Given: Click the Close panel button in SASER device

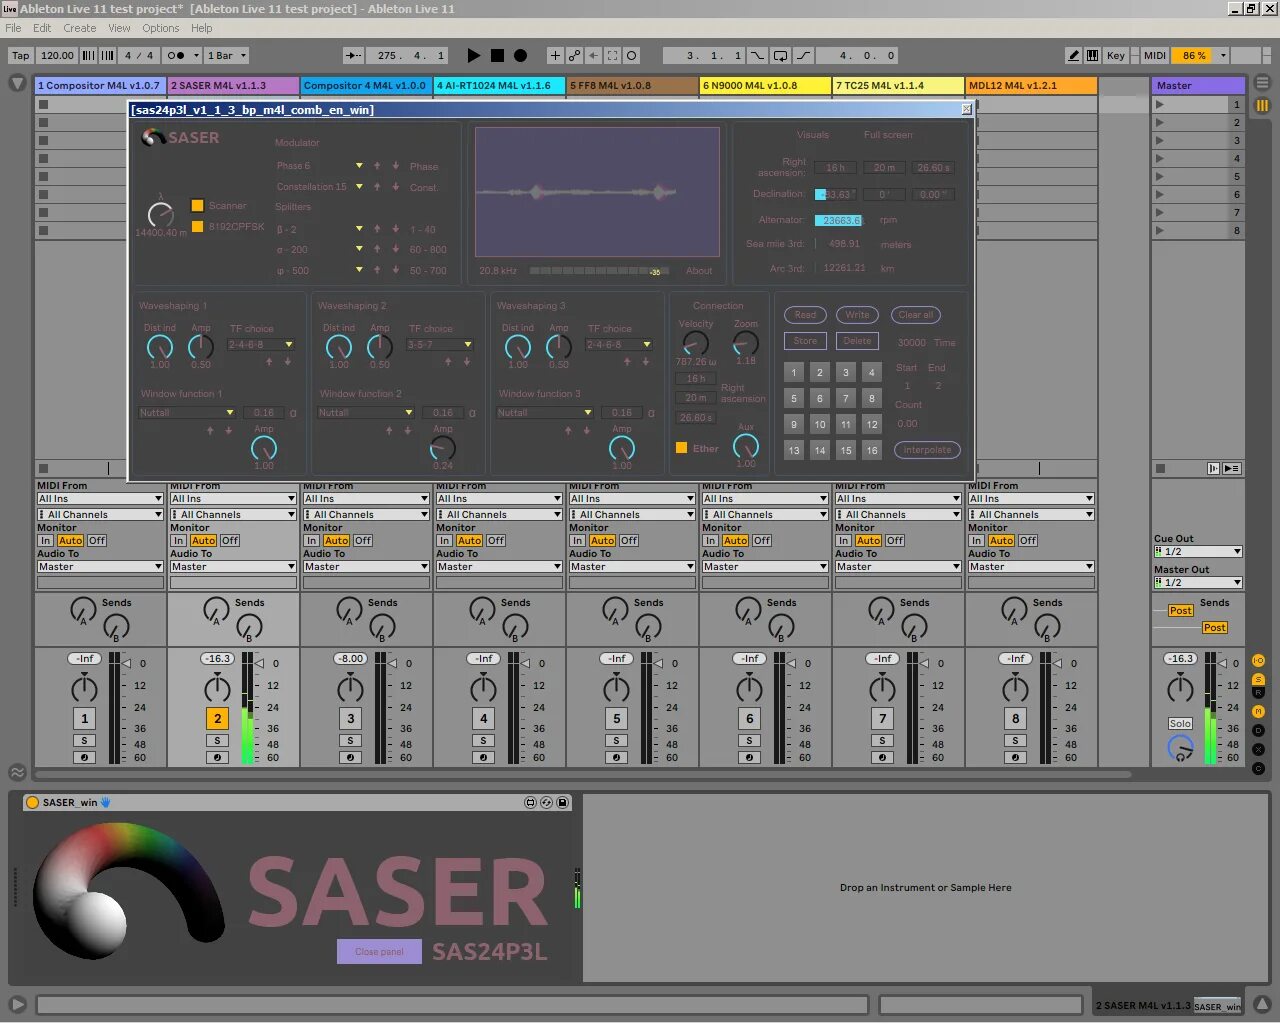Looking at the screenshot, I should (x=379, y=951).
